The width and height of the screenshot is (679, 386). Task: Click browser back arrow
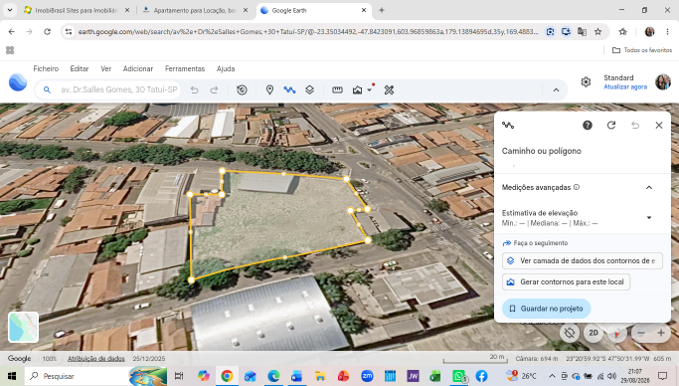12,32
